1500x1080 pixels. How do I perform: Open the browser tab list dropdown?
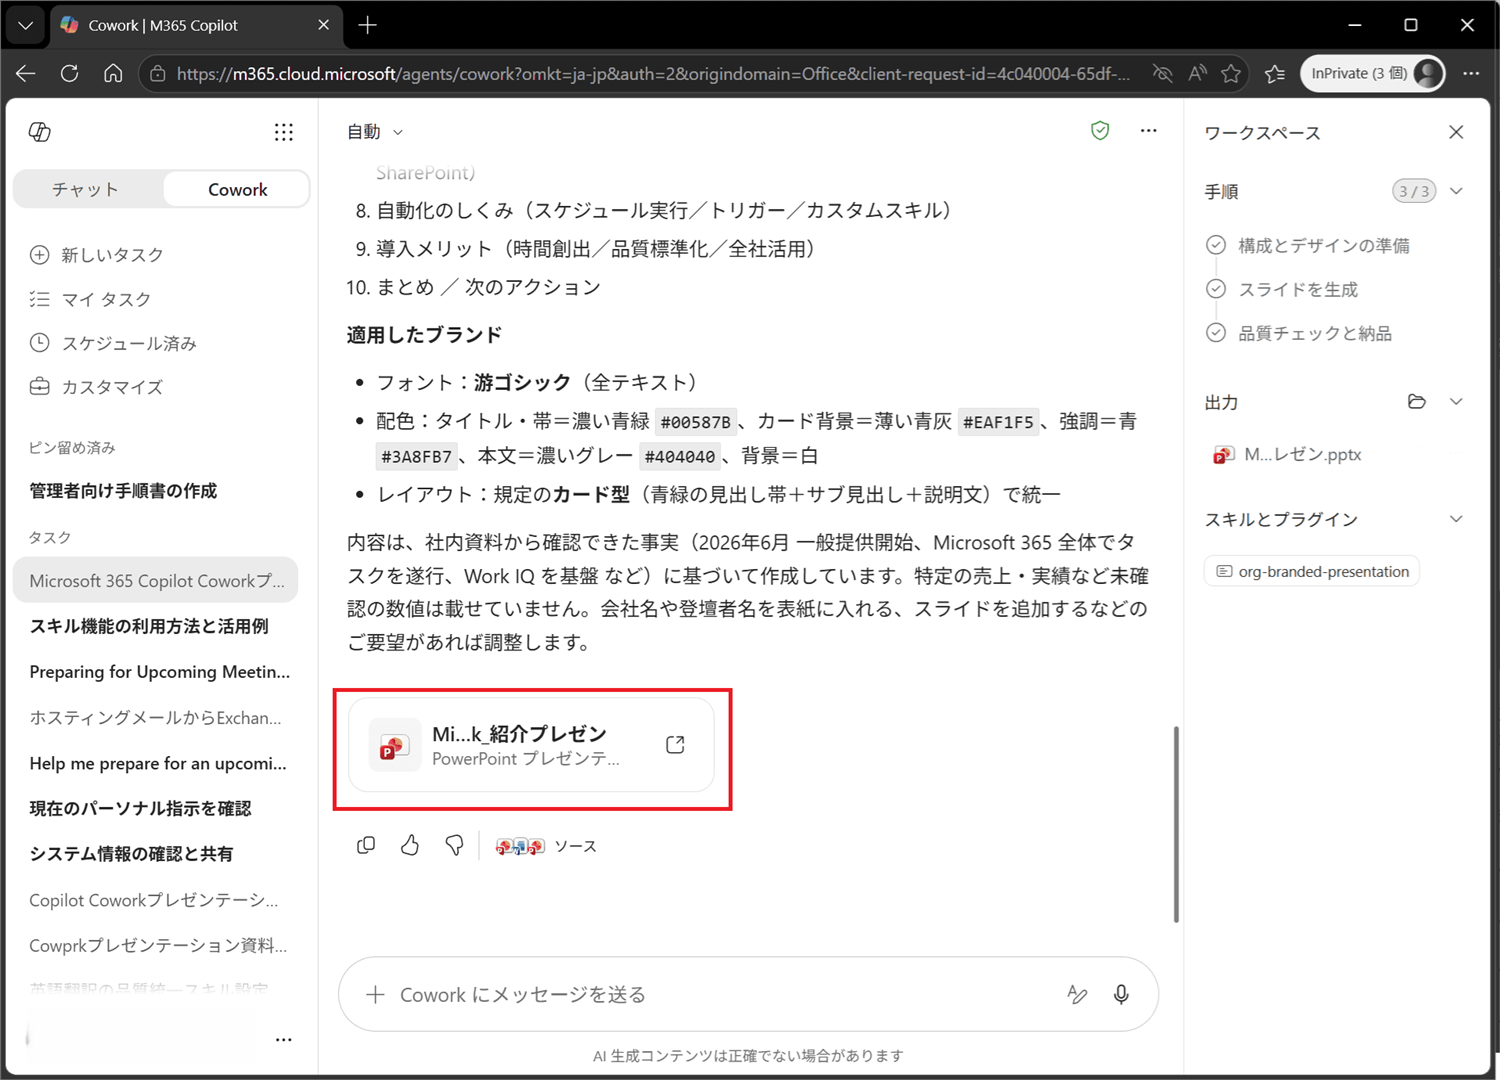(26, 25)
